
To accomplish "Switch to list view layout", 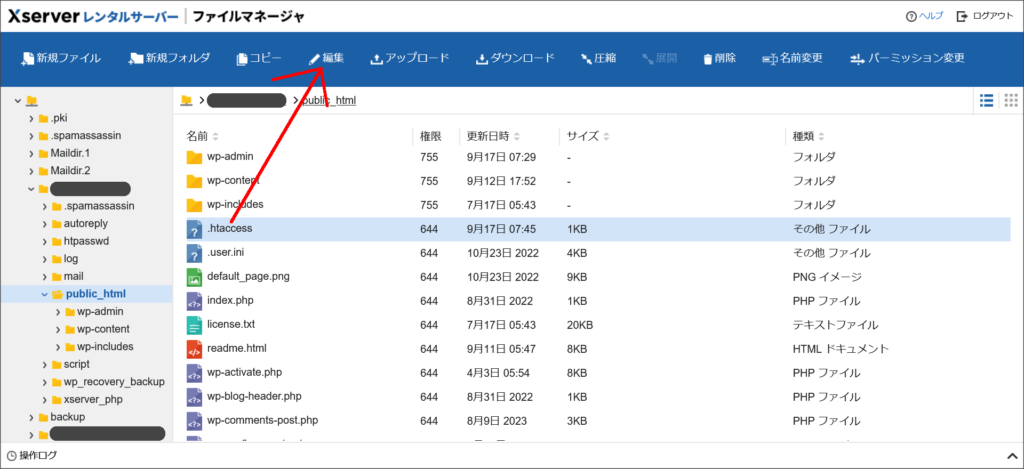I will (x=986, y=100).
